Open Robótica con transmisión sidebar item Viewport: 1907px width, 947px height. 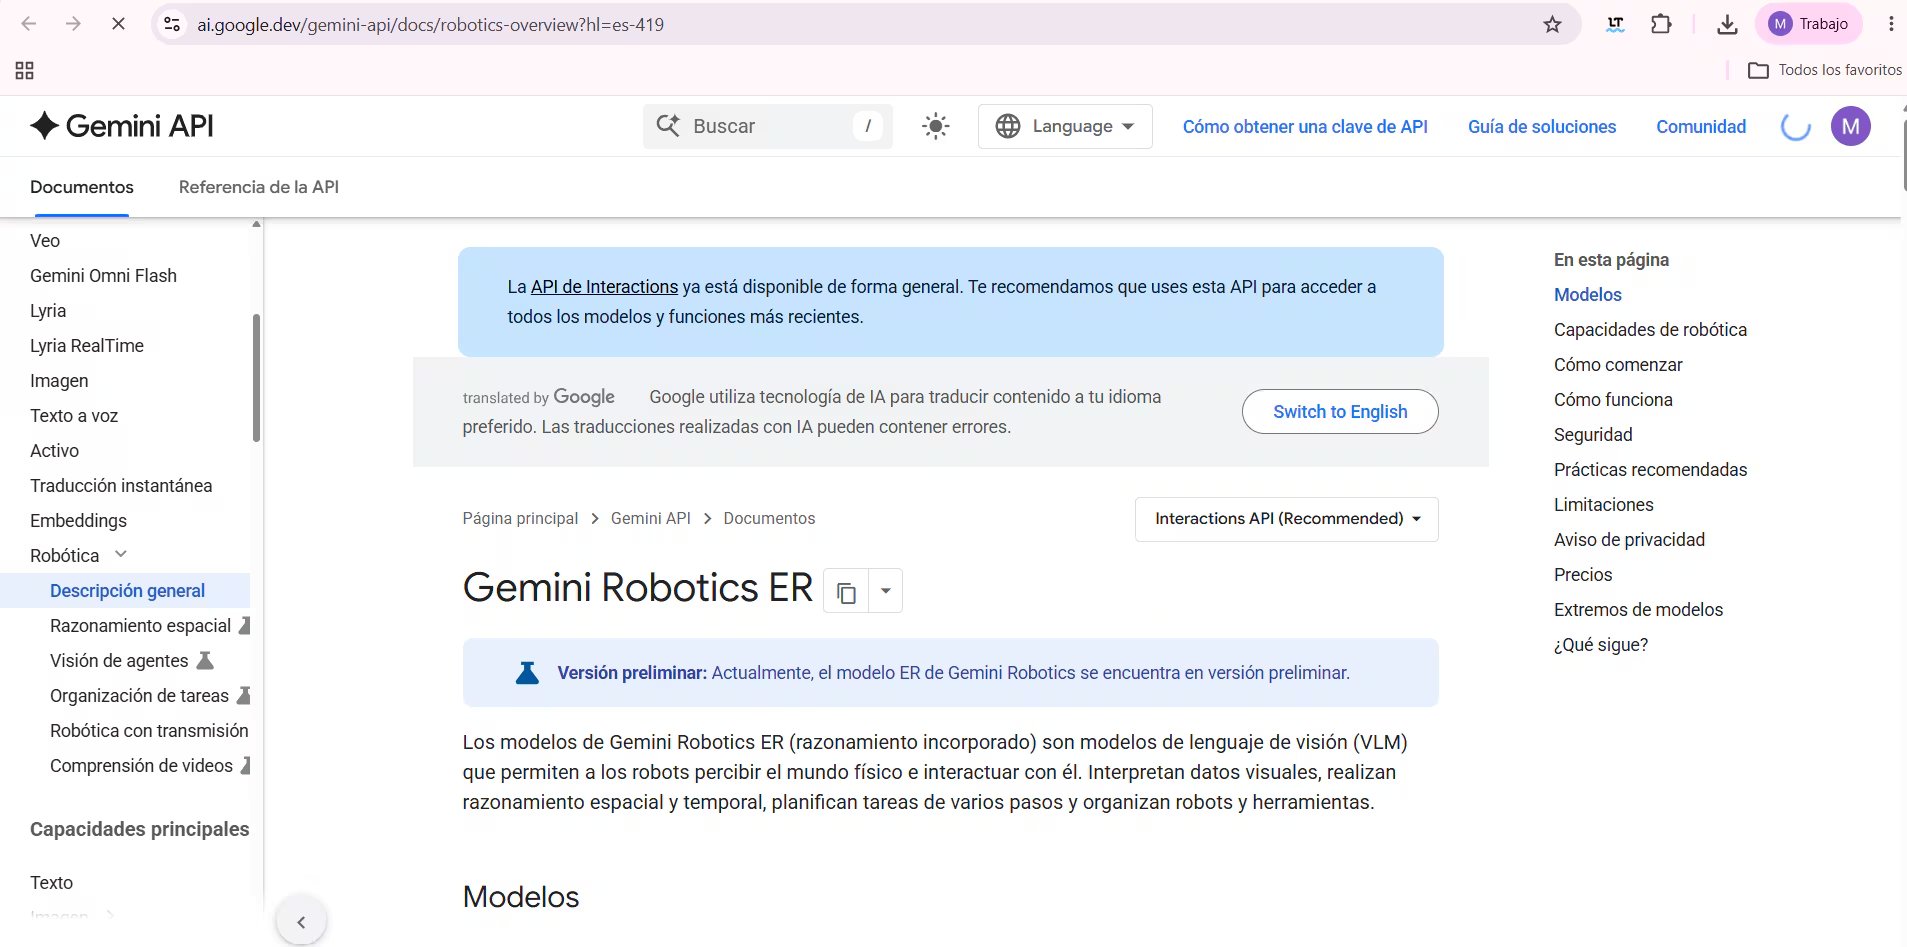pyautogui.click(x=149, y=731)
